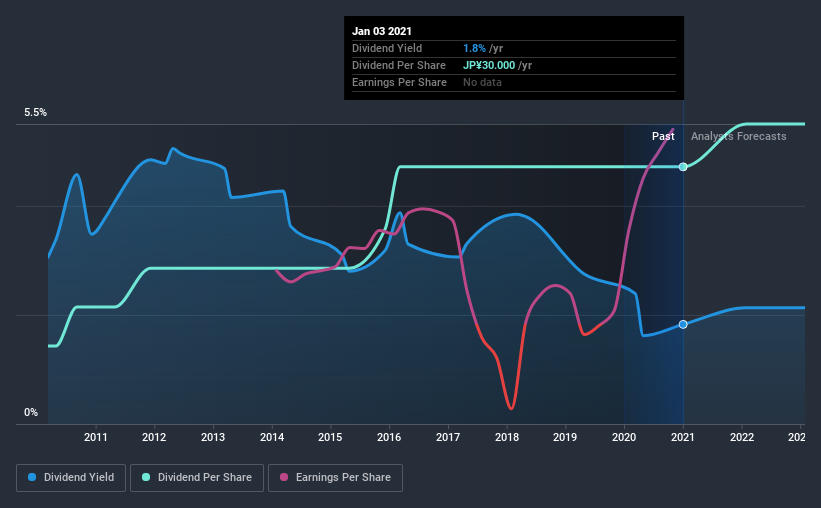The image size is (821, 508).
Task: Click the 1.8% dividend yield value in tooltip
Action: pos(474,48)
